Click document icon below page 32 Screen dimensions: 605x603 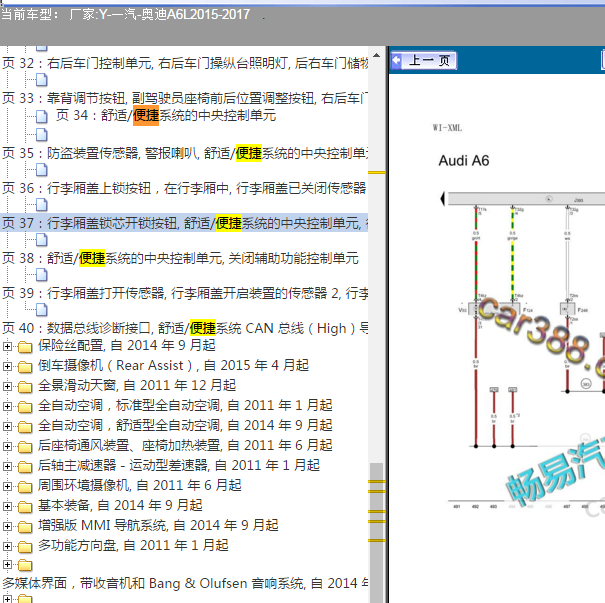42,80
